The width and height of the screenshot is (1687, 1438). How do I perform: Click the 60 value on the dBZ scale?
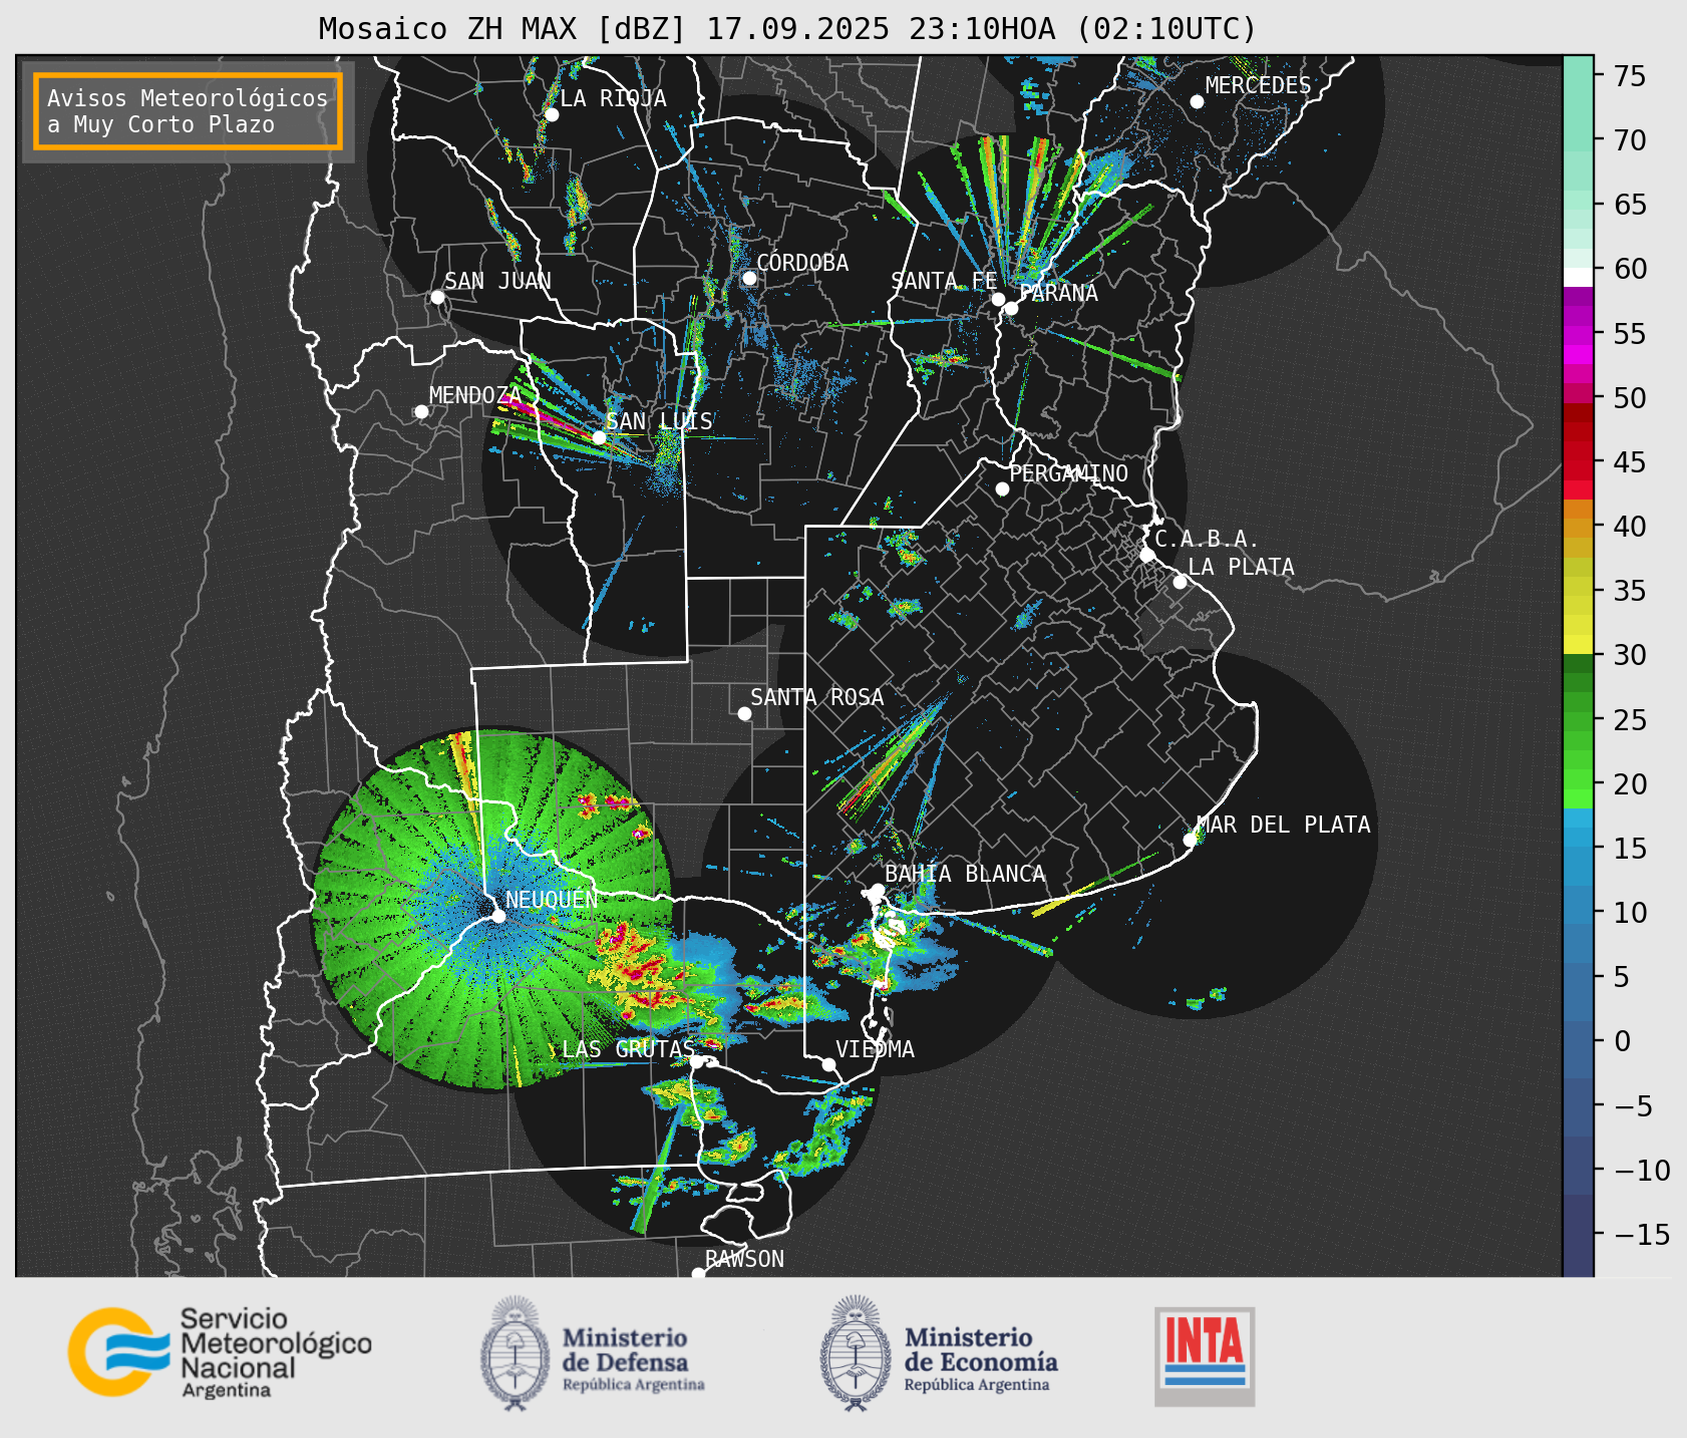coord(1629,269)
